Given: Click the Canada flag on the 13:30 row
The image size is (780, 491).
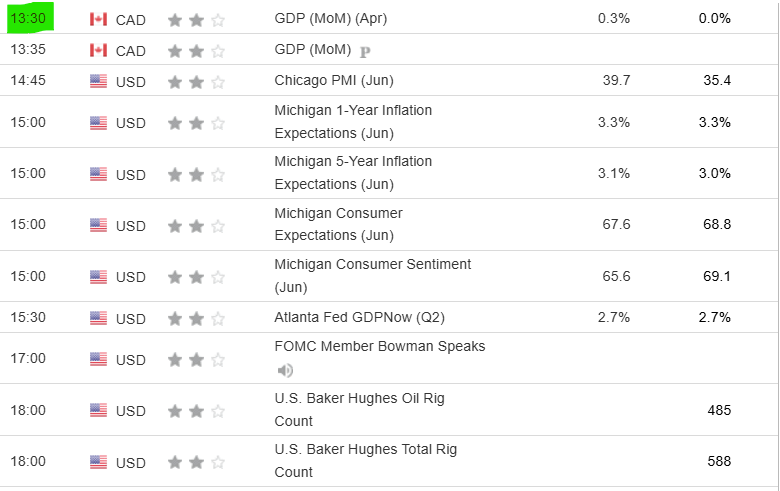Looking at the screenshot, I should click(98, 20).
